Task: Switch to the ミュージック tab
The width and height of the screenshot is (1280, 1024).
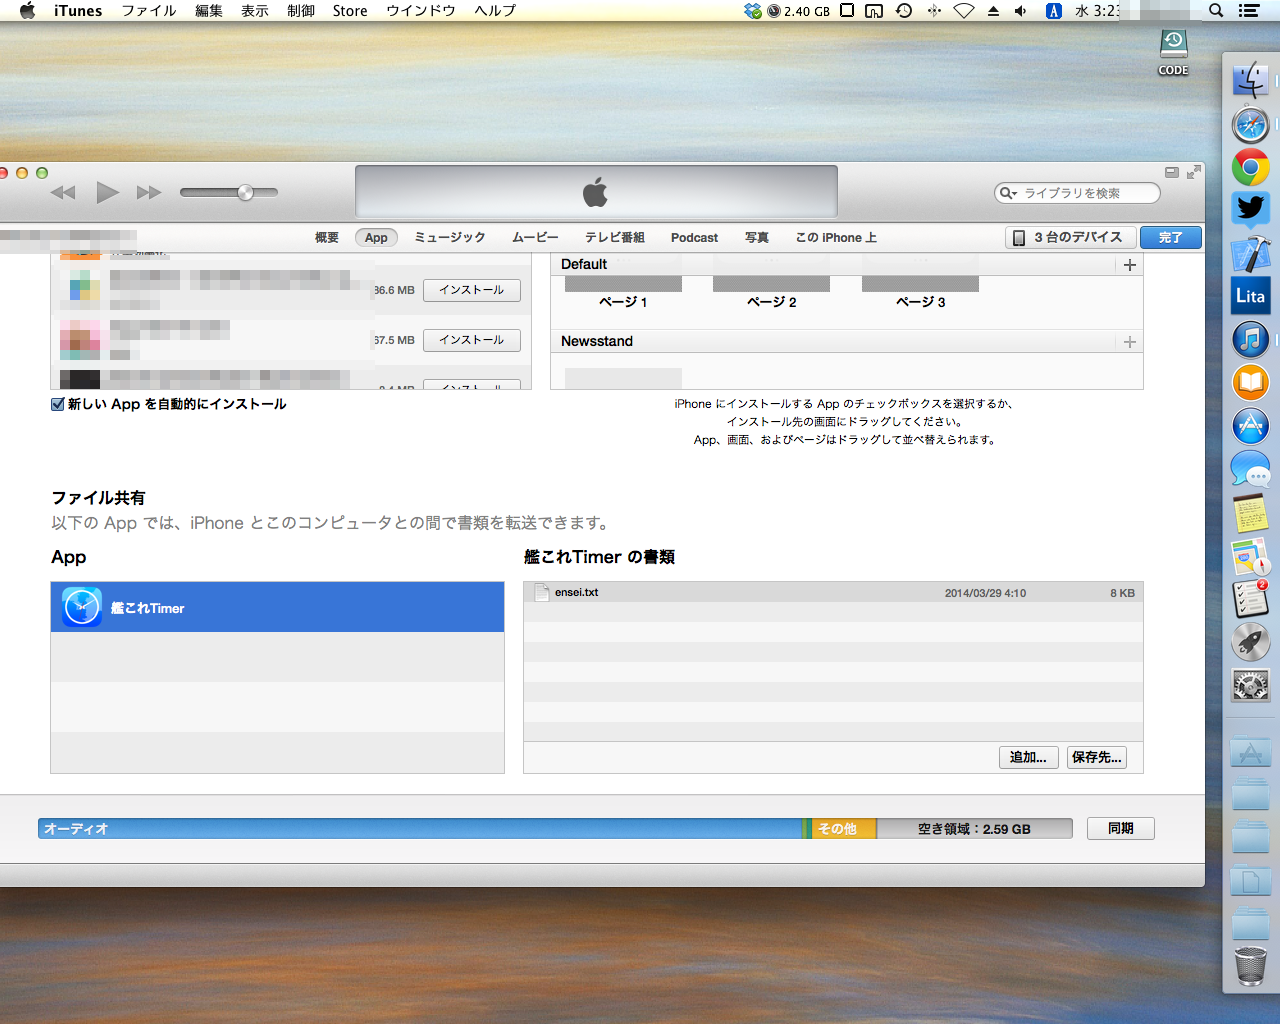Action: (x=450, y=237)
